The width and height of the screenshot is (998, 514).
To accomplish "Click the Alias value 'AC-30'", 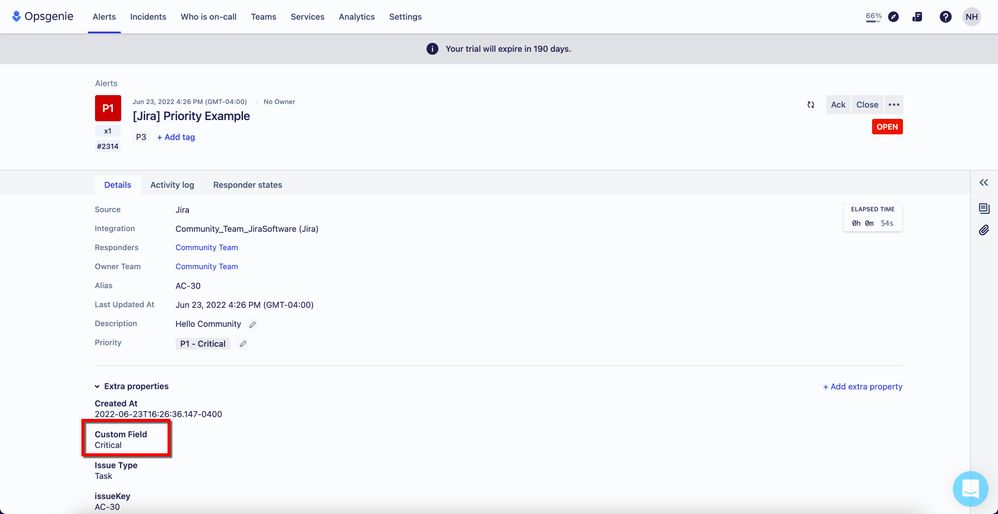I will click(188, 286).
